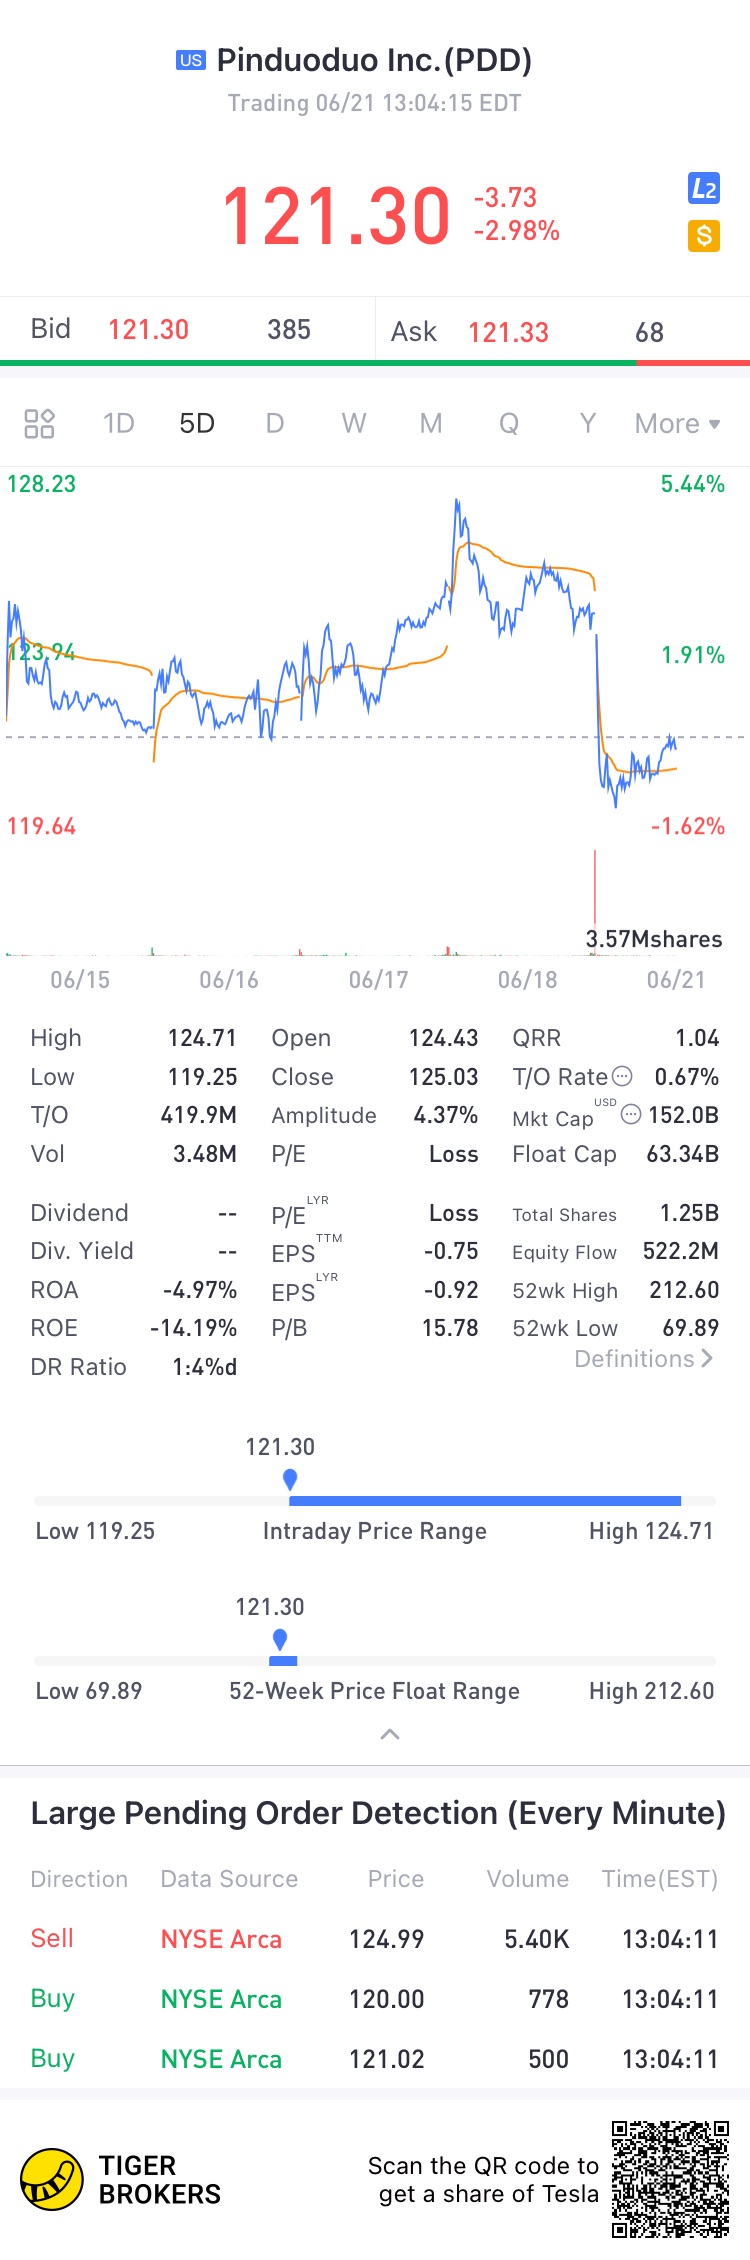Tap the Intraday Price Range marker
This screenshot has width=750, height=2260.
(x=290, y=1479)
